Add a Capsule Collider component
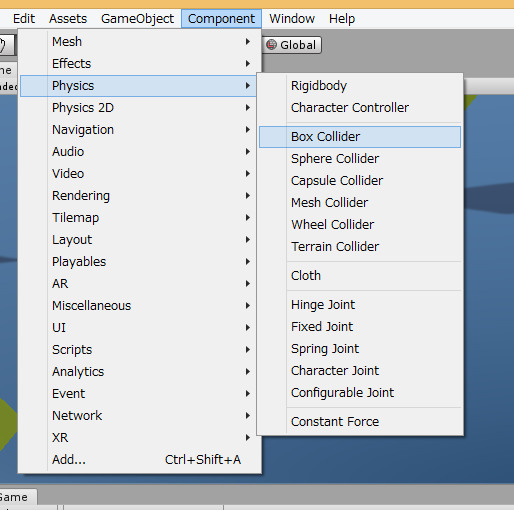This screenshot has height=510, width=514. (x=360, y=181)
